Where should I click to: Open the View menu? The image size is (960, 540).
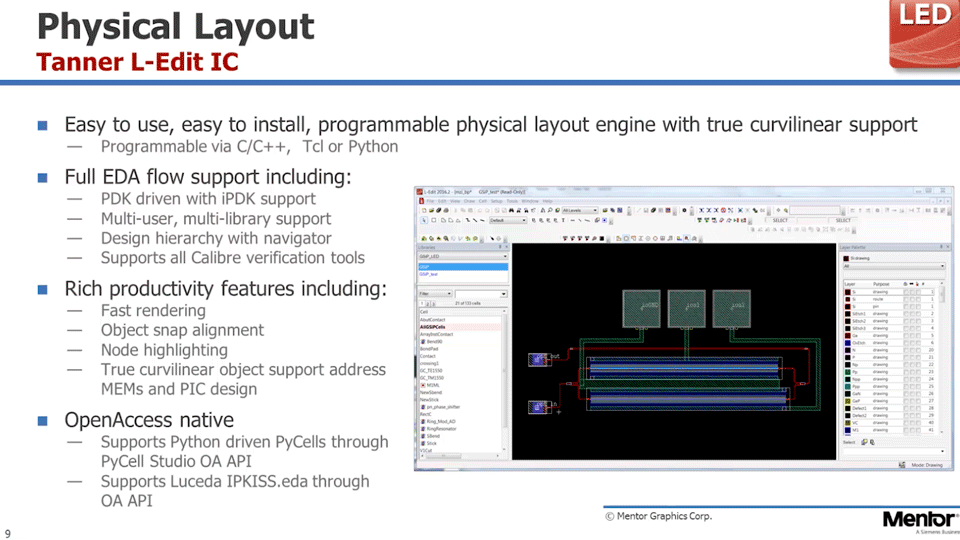455,201
